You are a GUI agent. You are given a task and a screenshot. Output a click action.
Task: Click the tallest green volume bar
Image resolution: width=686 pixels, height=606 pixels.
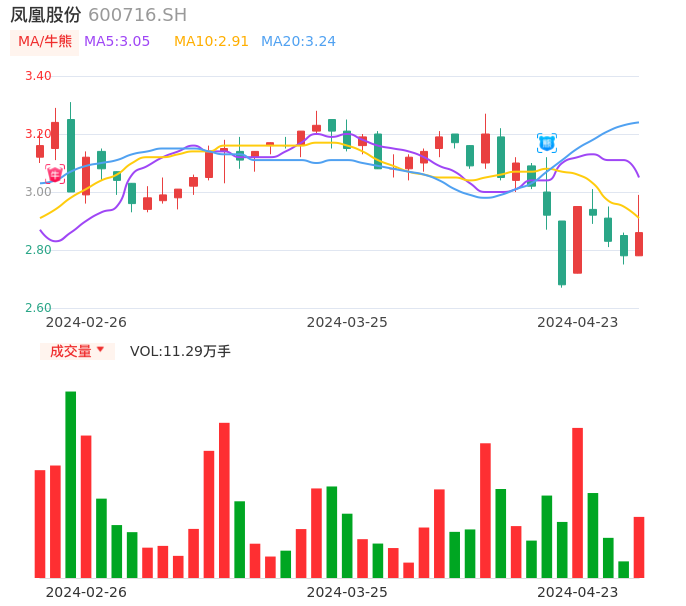click(71, 484)
